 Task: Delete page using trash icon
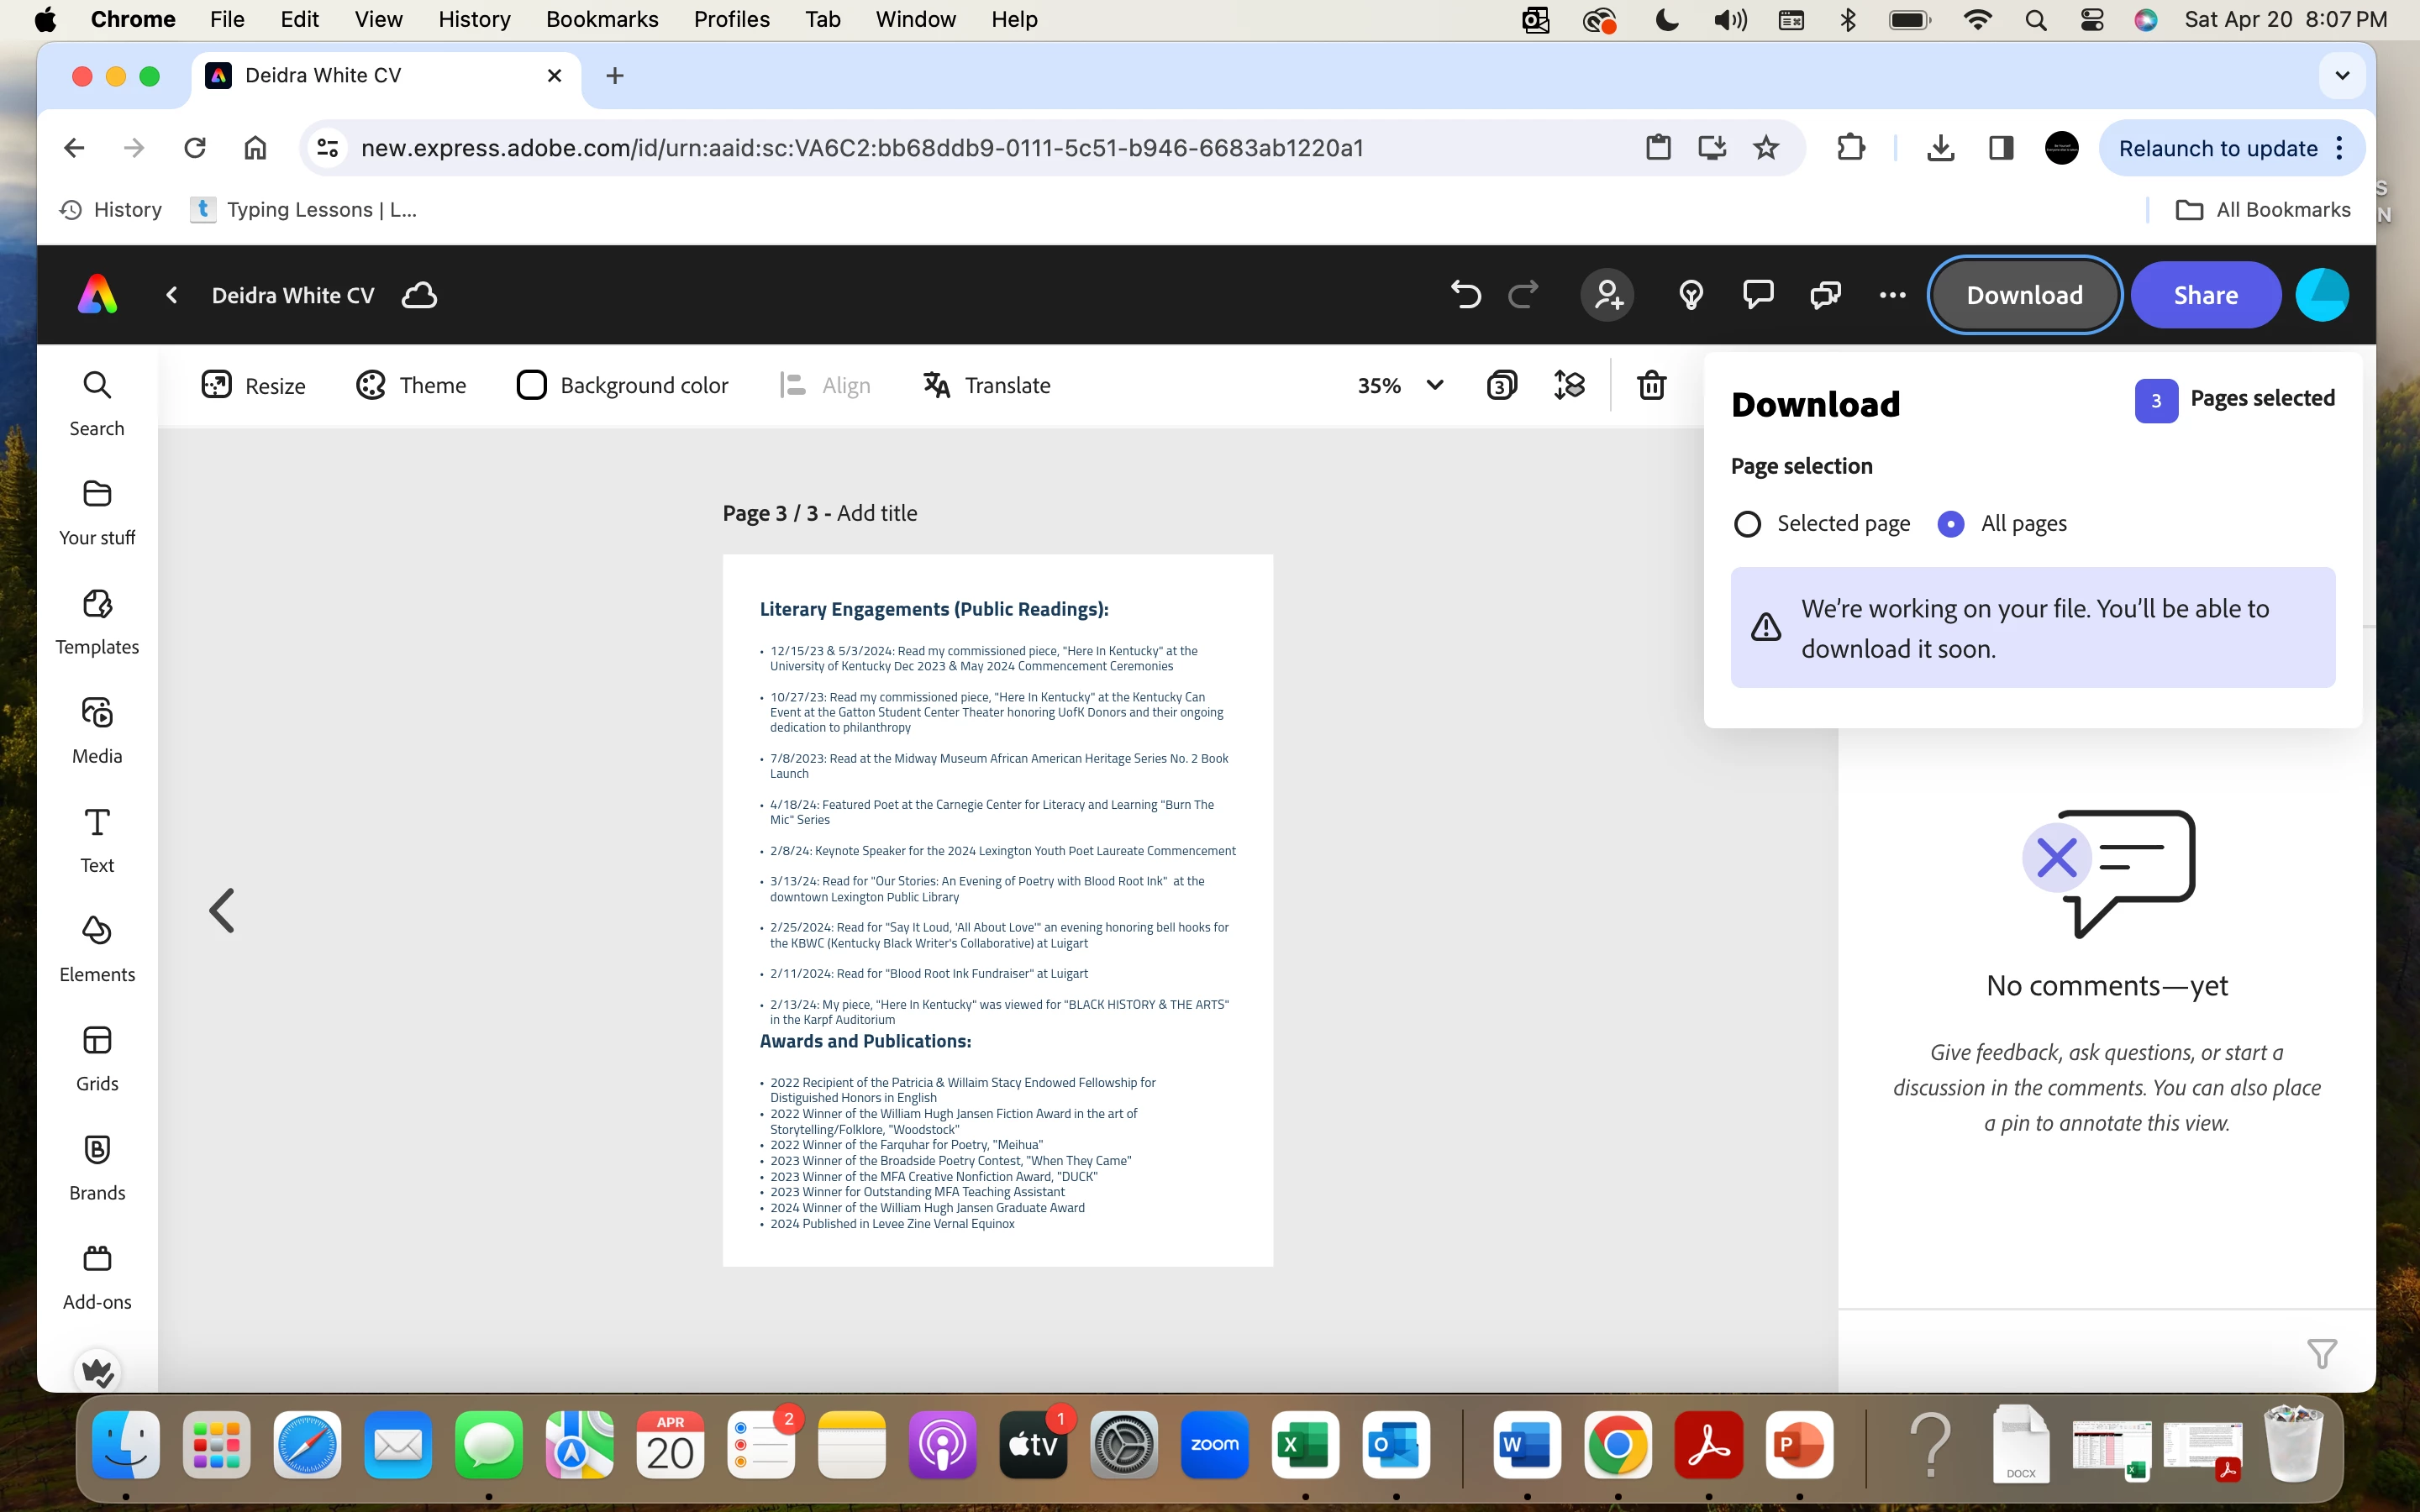point(1651,385)
